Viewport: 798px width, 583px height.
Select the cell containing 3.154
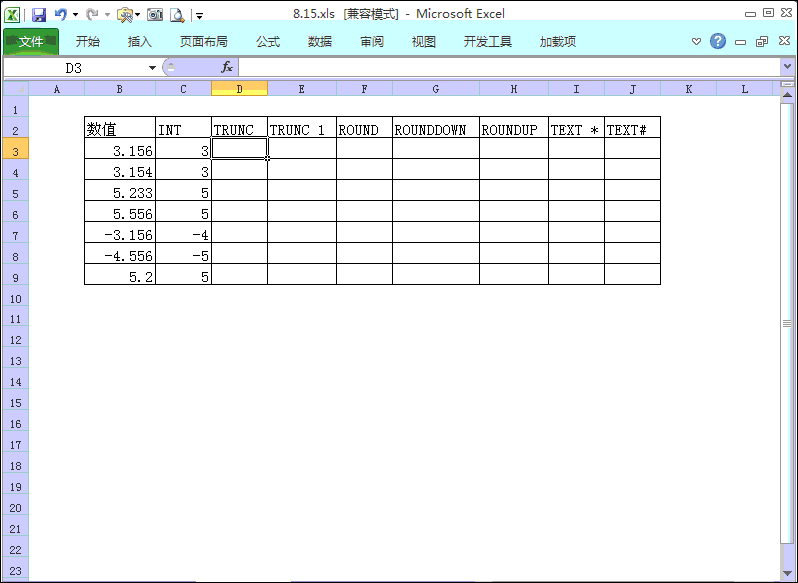click(120, 169)
